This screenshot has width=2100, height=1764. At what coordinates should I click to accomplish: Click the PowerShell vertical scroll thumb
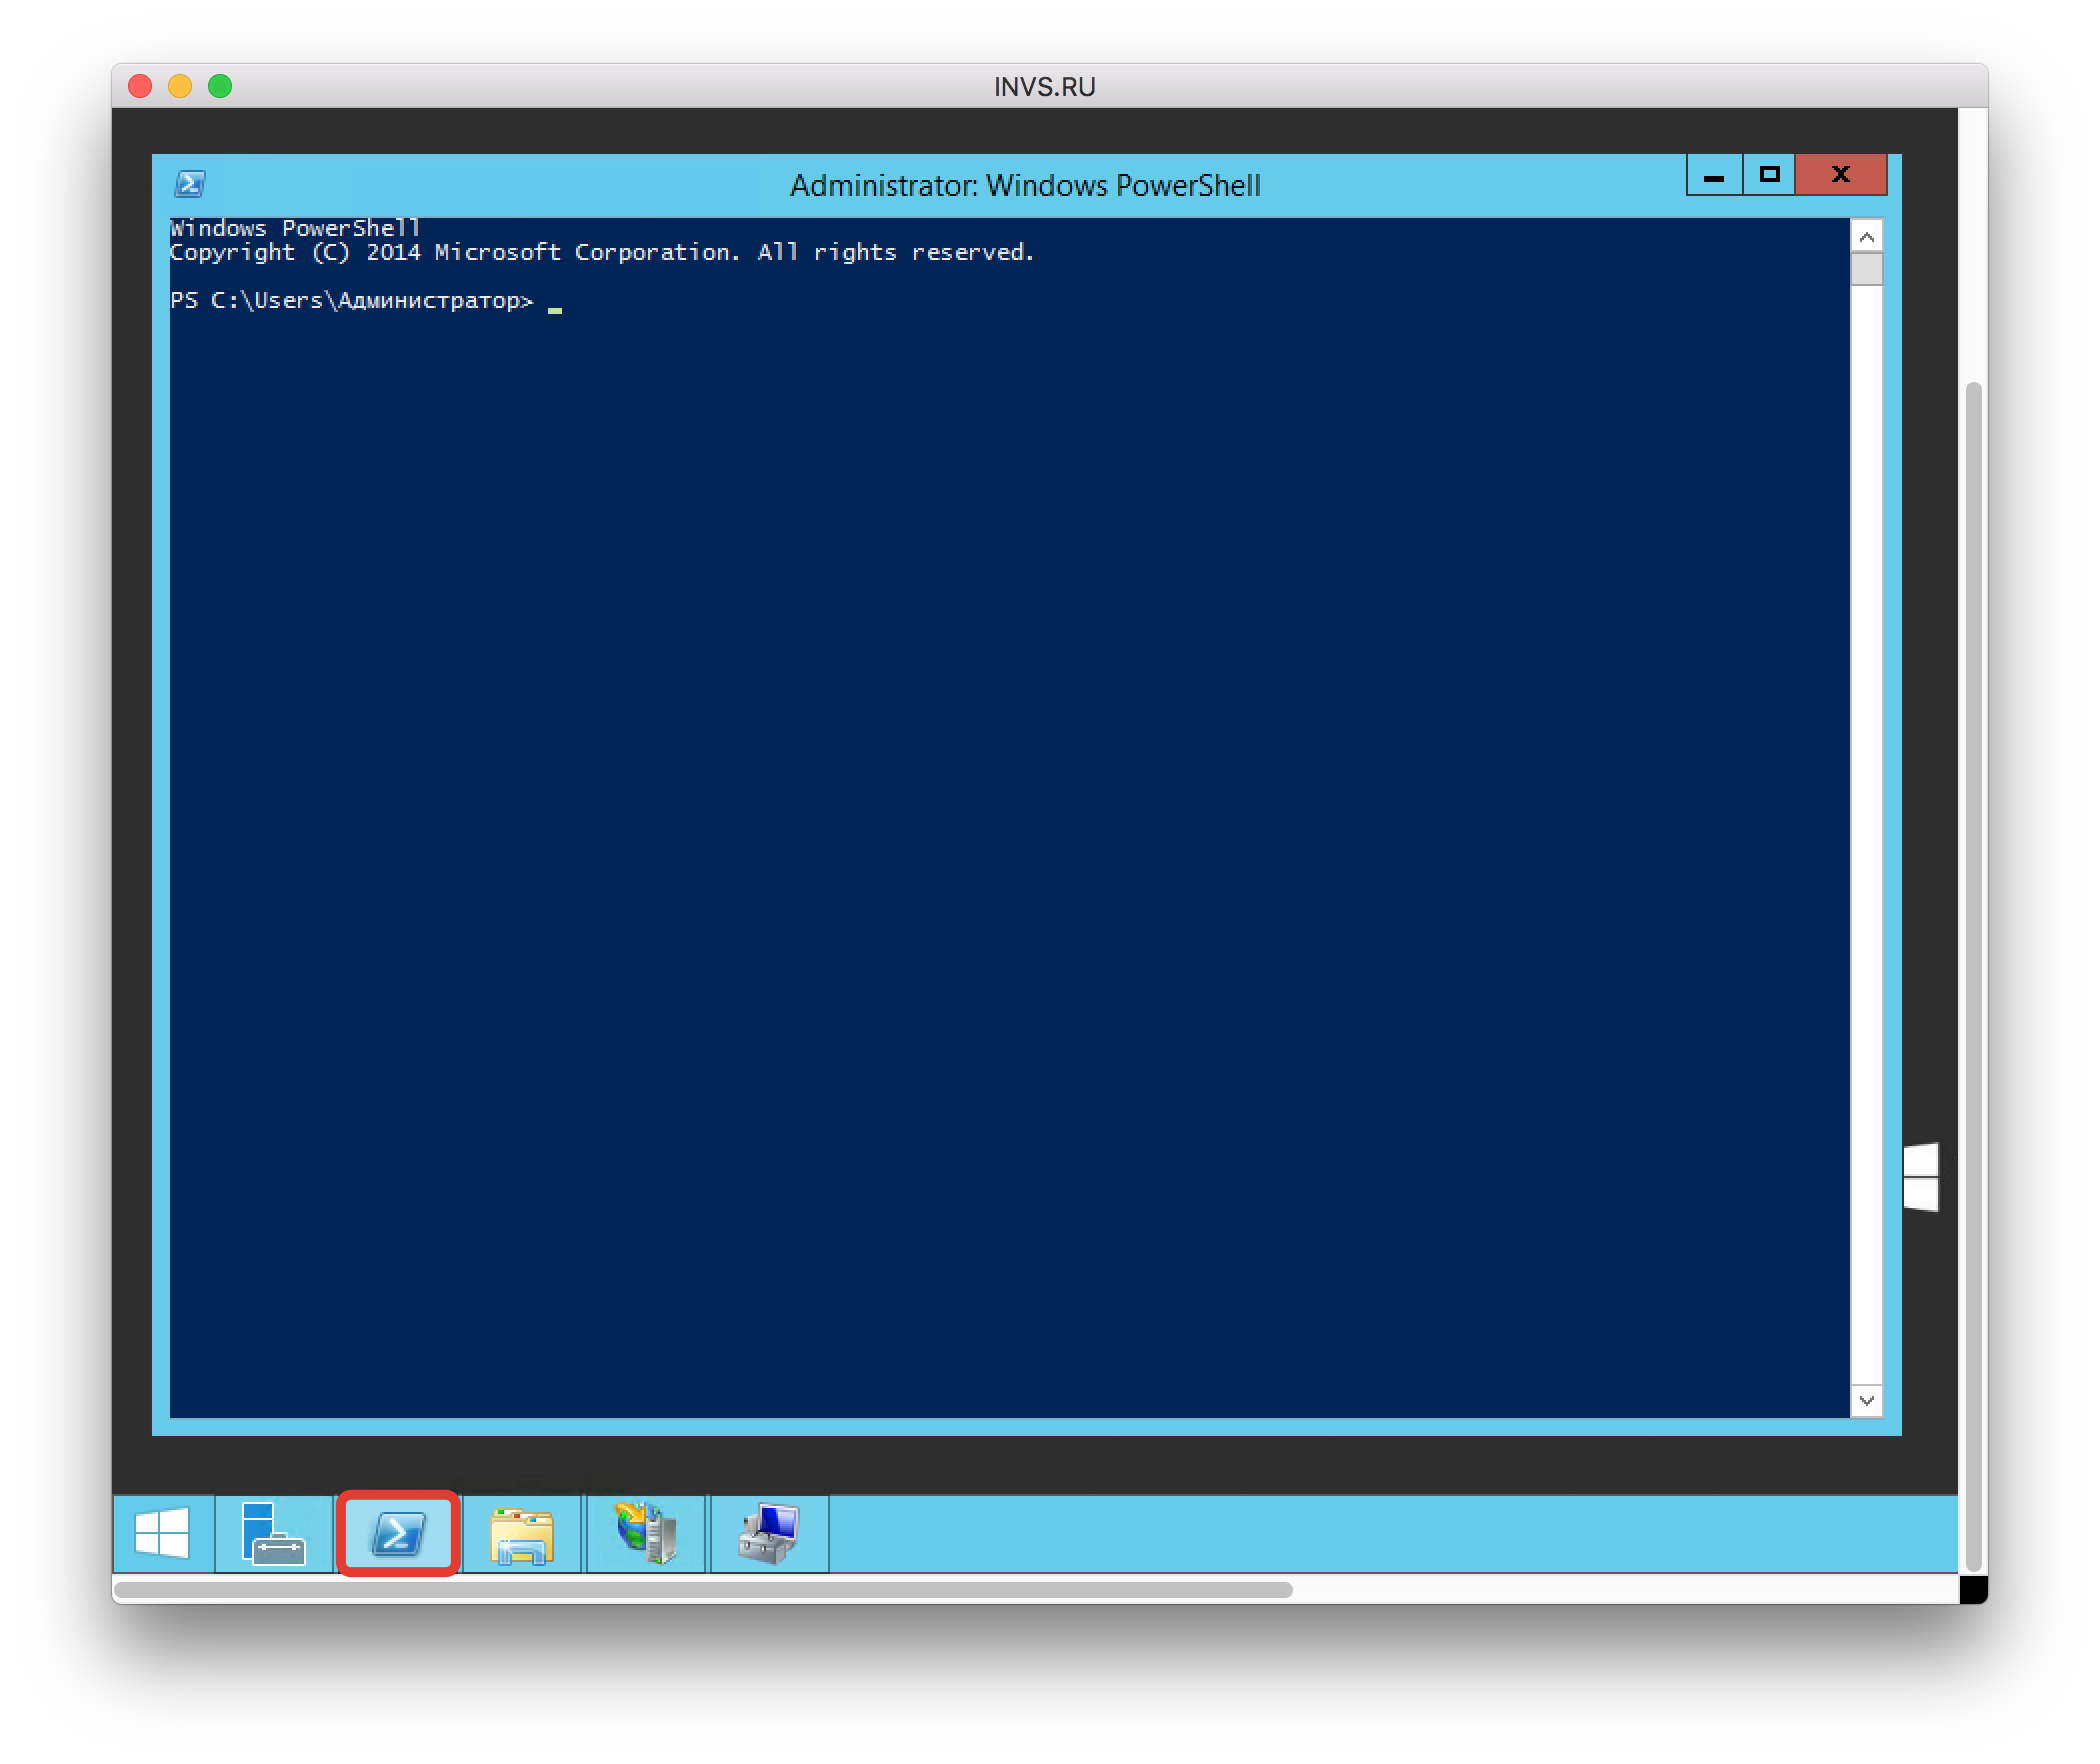pyautogui.click(x=1867, y=269)
